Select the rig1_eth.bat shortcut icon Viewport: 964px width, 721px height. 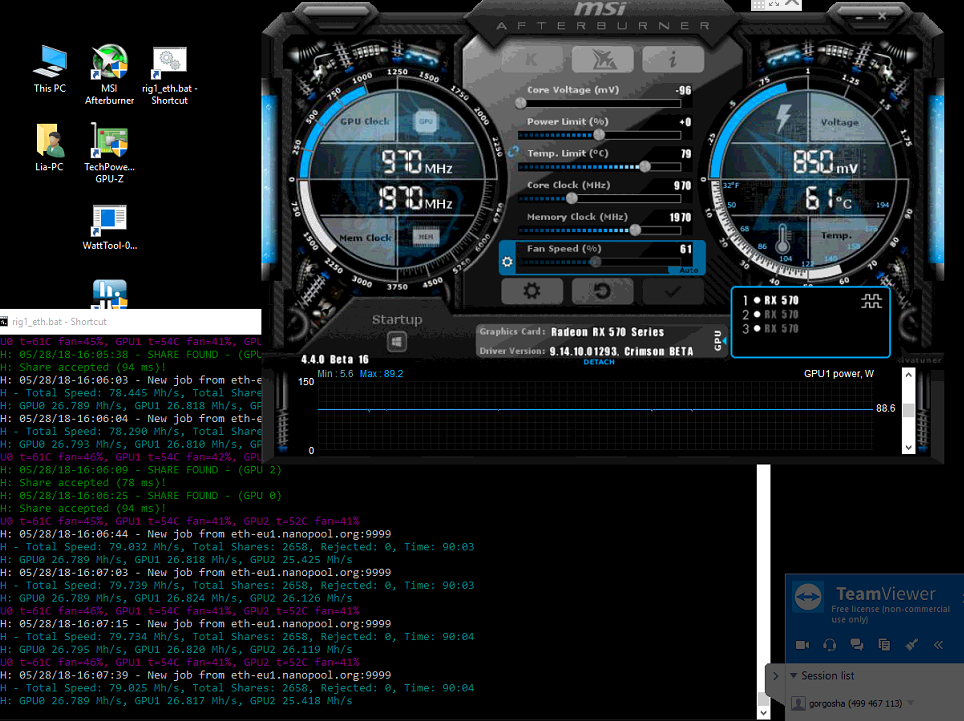170,76
